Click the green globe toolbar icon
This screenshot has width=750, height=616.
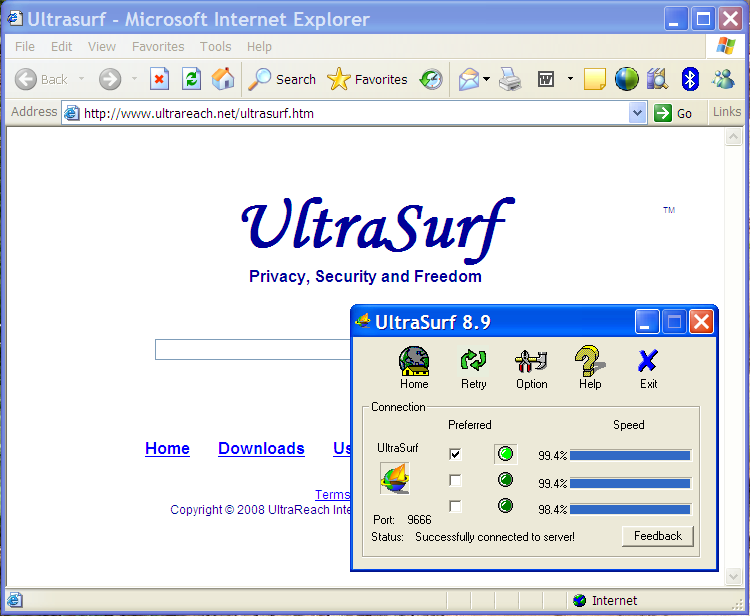point(627,79)
